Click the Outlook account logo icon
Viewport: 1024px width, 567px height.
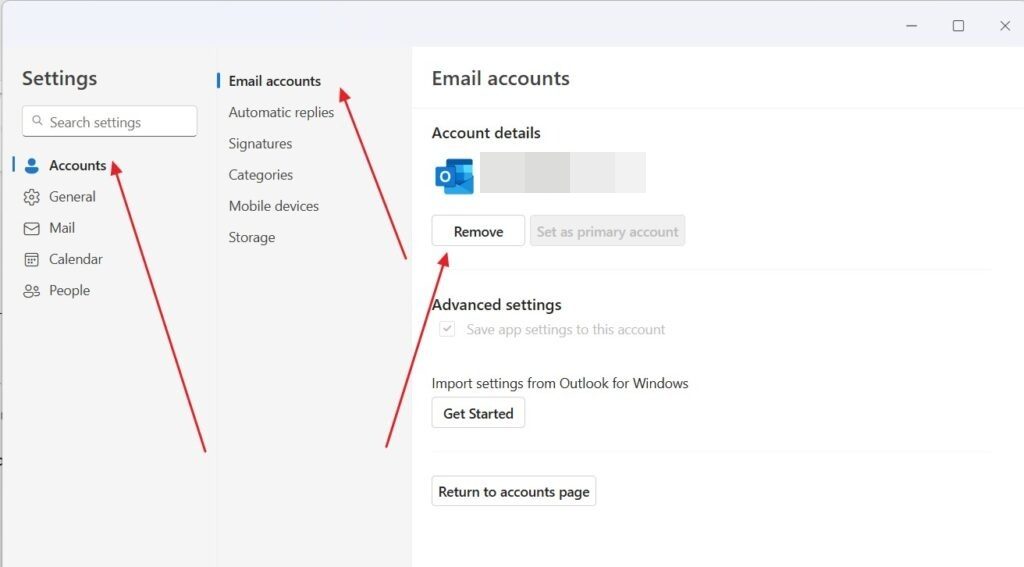(454, 174)
